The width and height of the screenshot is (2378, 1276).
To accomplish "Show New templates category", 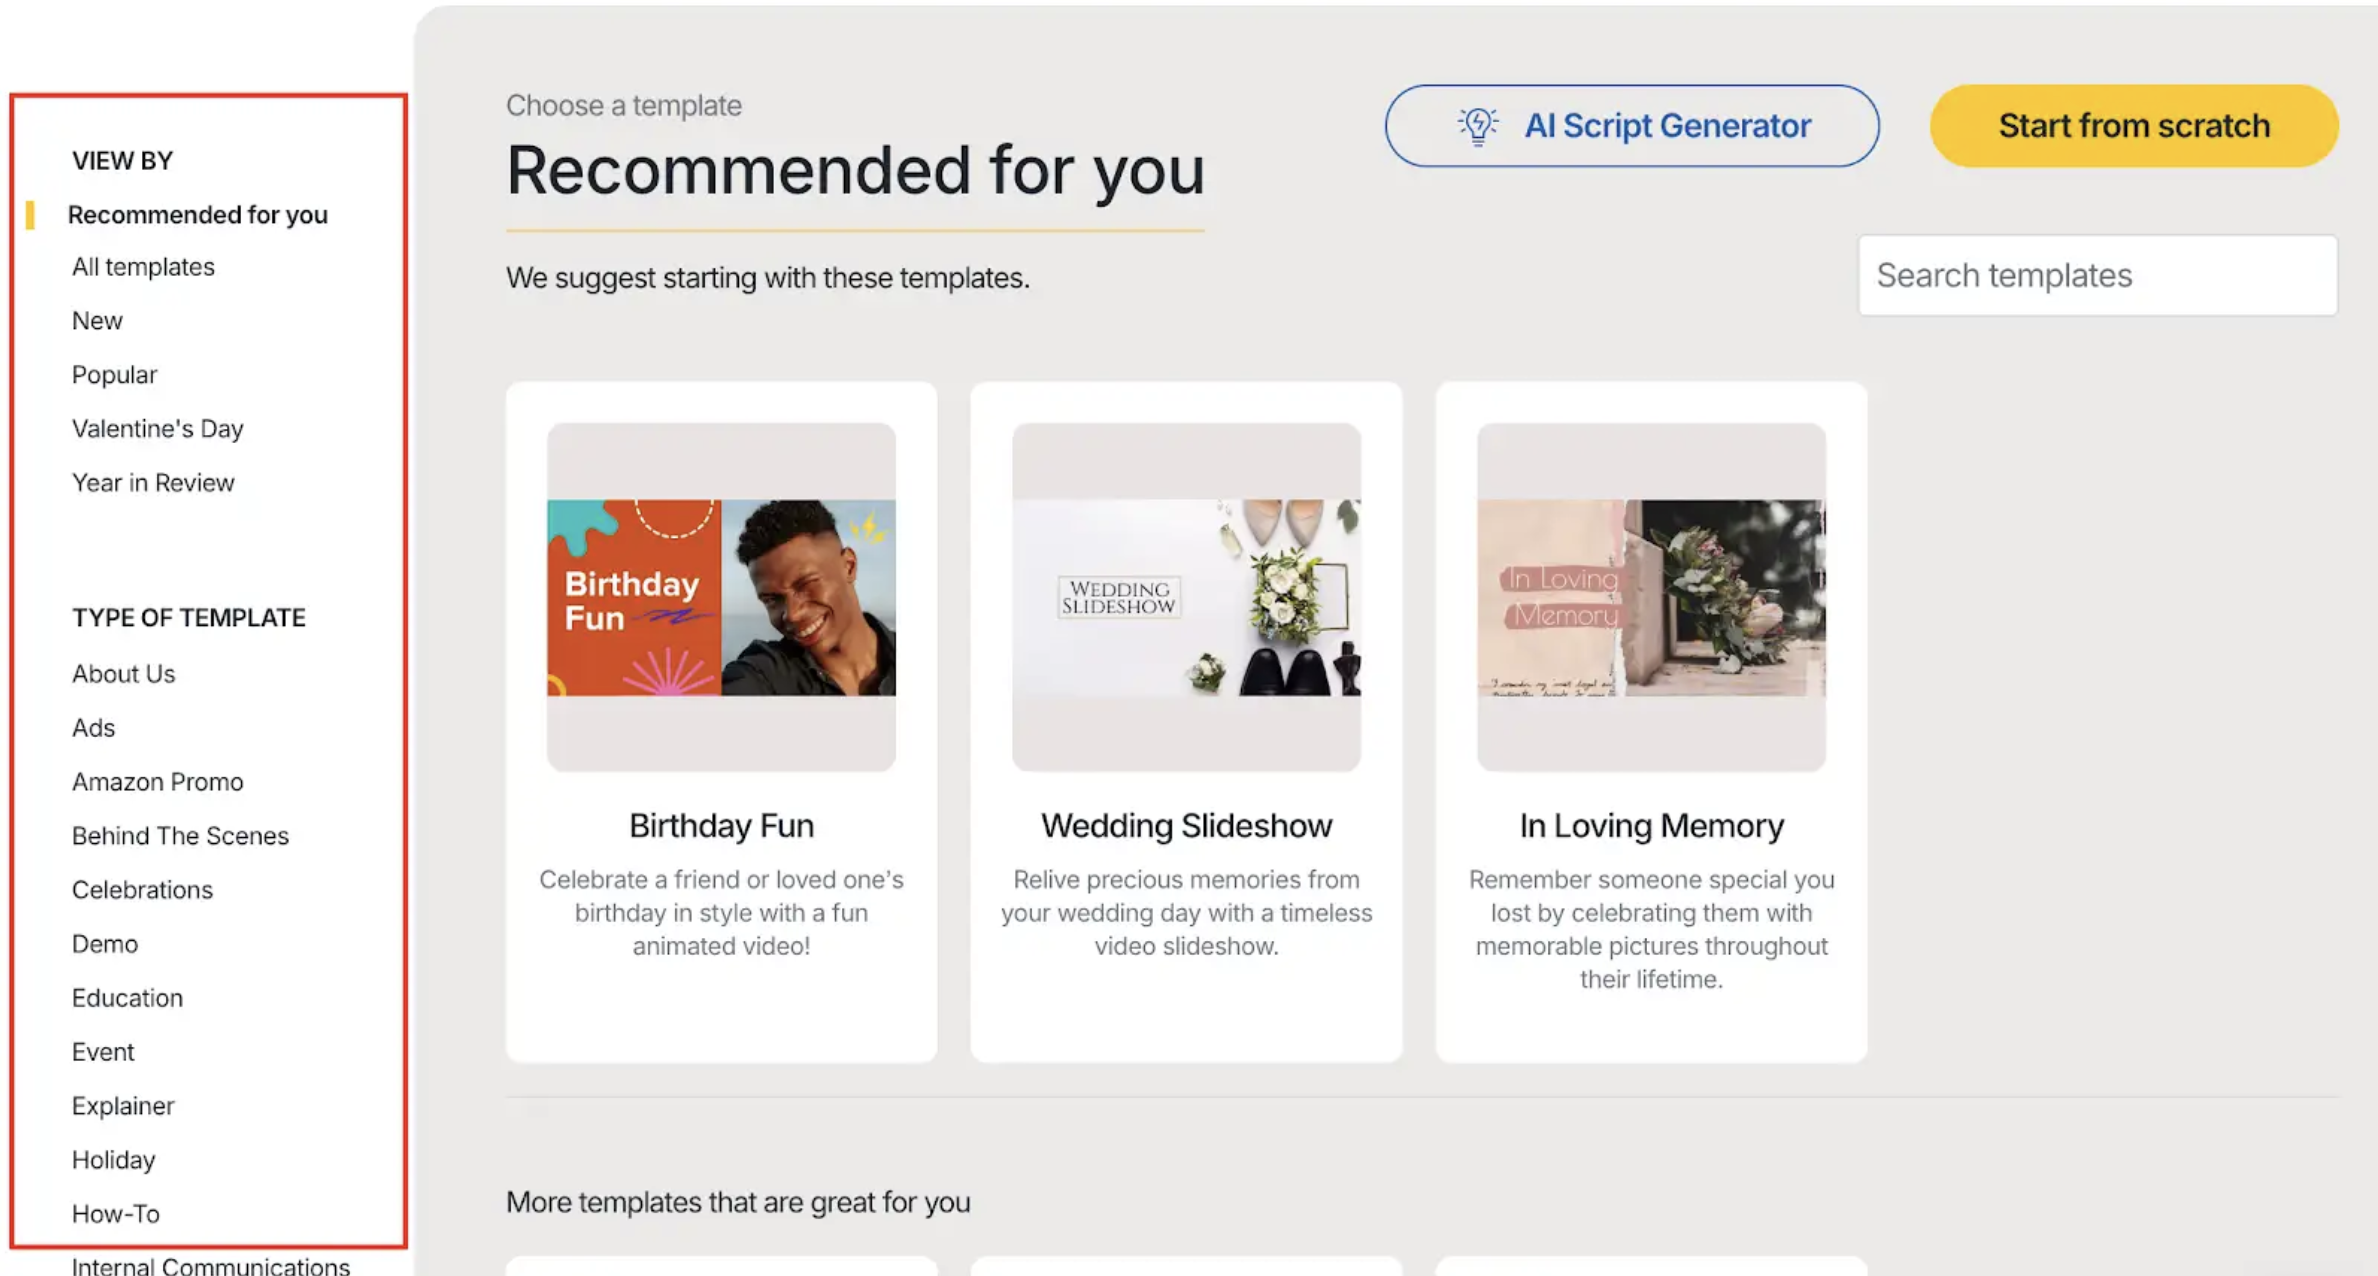I will pyautogui.click(x=97, y=321).
